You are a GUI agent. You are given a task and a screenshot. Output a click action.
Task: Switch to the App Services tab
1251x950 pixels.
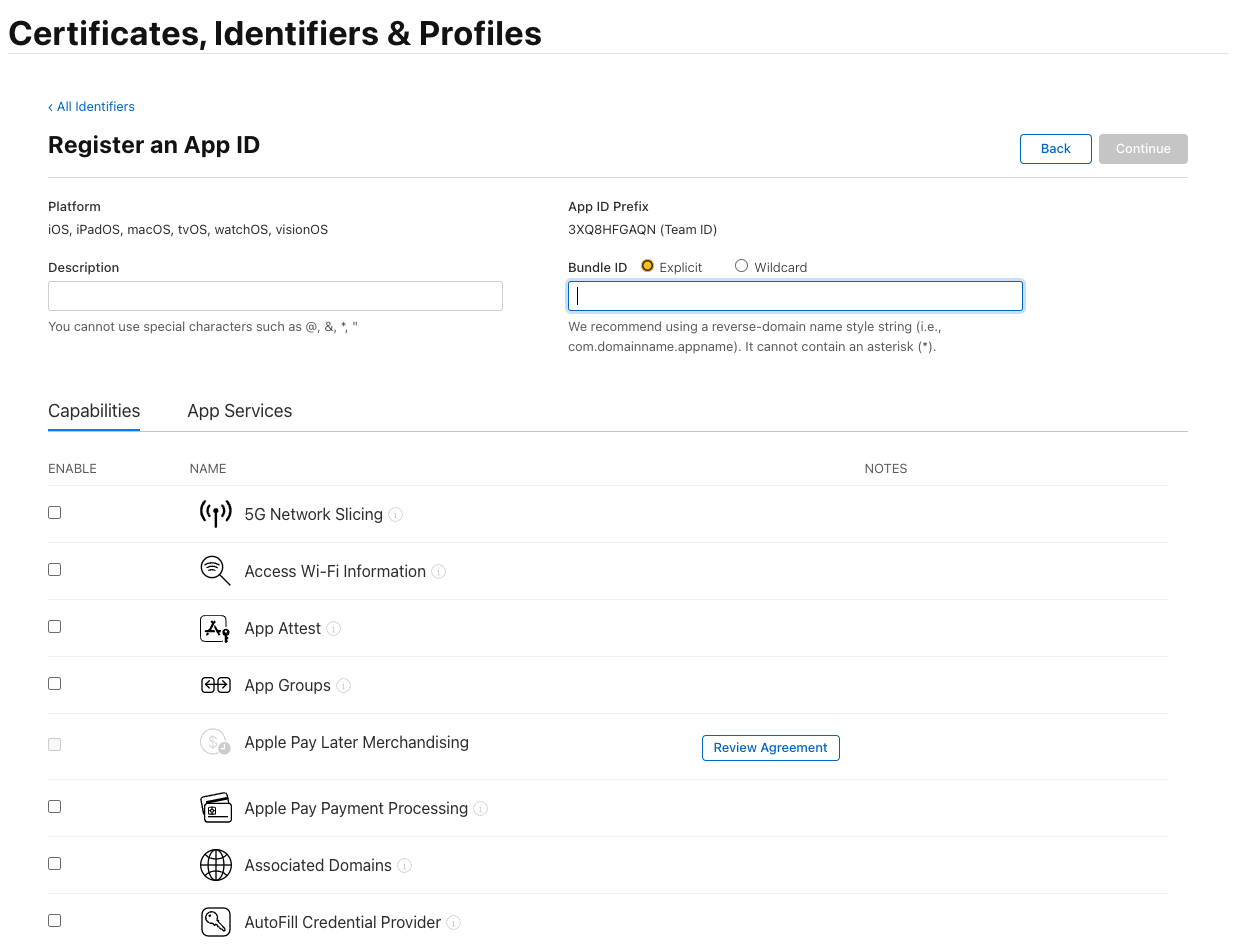coord(240,411)
